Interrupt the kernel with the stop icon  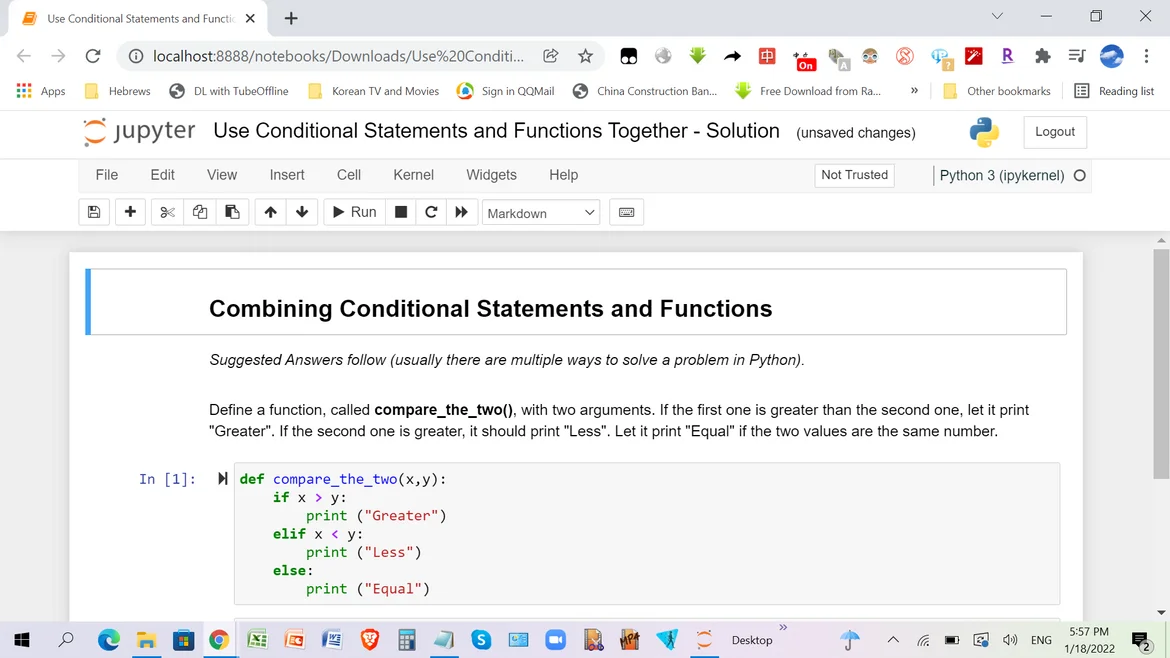(x=401, y=212)
